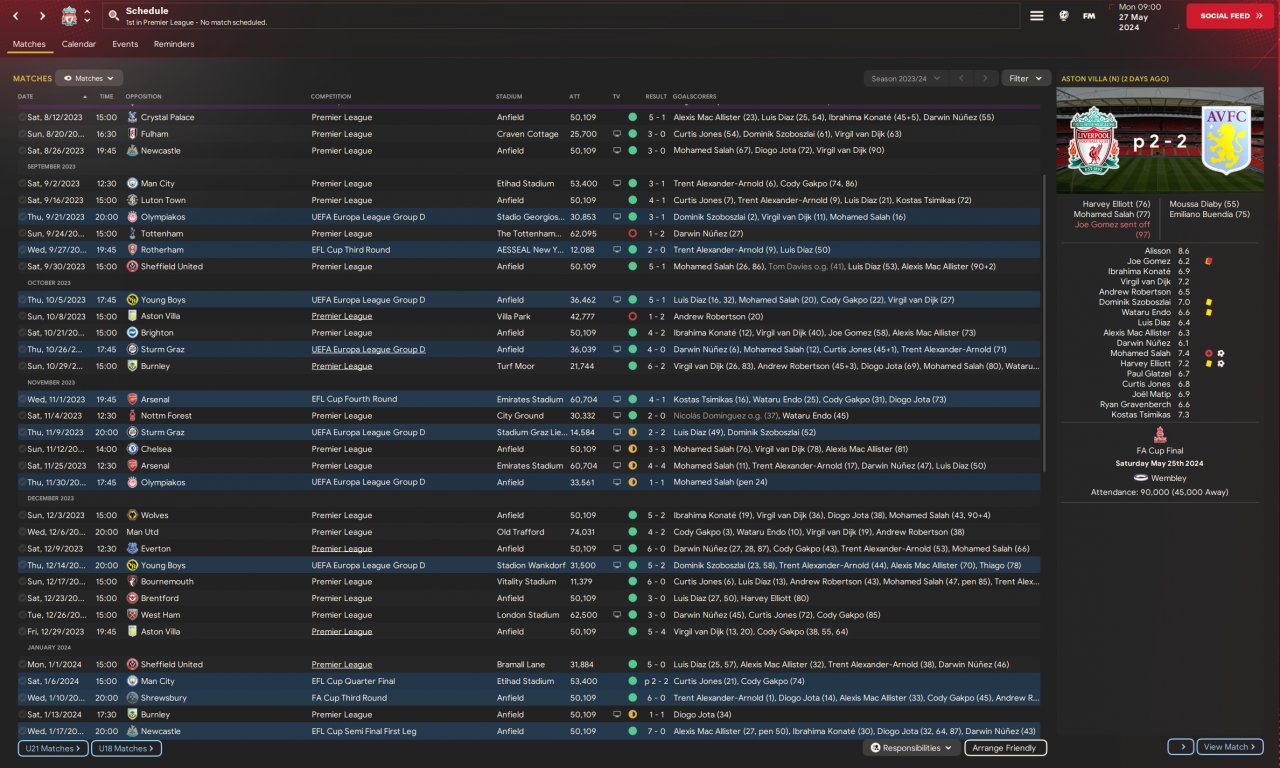The image size is (1280, 768).
Task: Switch to the Events tab
Action: 125,44
